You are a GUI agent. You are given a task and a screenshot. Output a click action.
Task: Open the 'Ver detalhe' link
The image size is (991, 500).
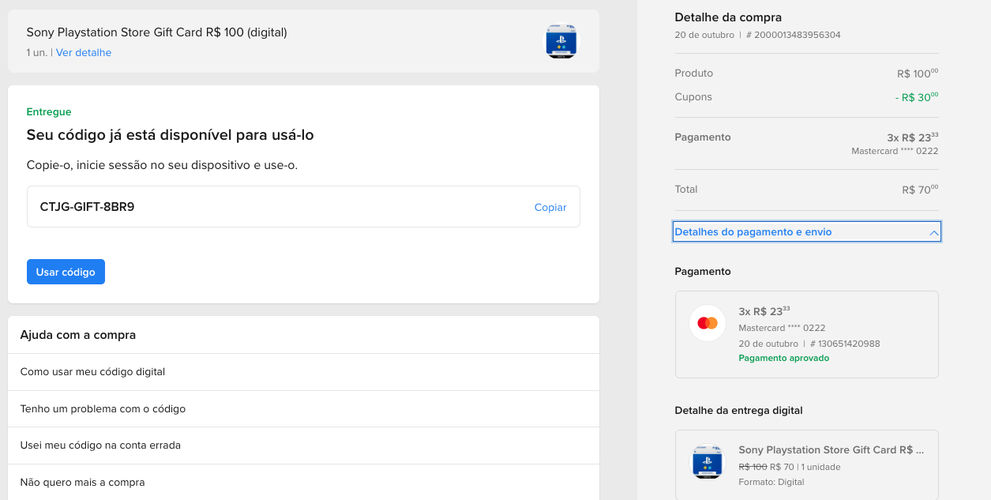pyautogui.click(x=83, y=52)
